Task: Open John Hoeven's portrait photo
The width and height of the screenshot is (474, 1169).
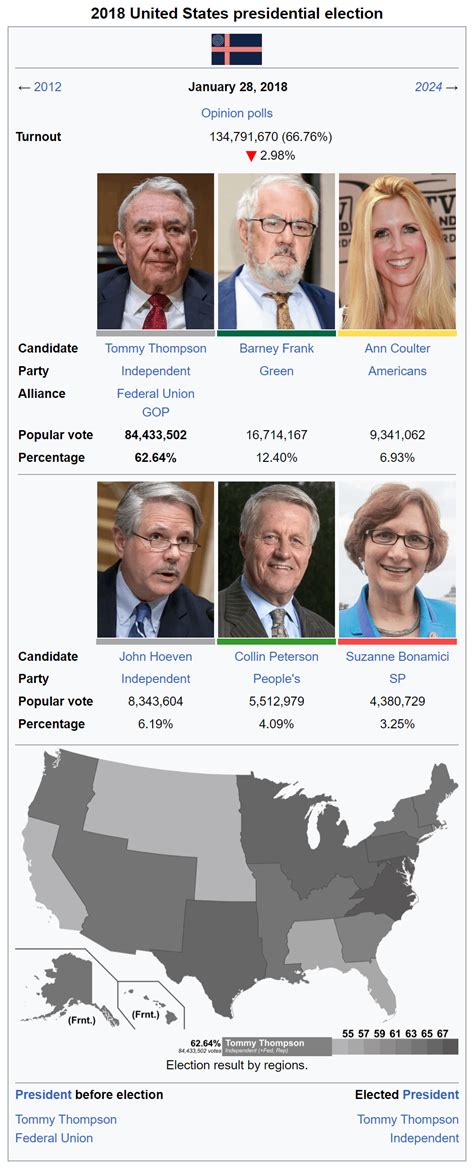Action: [x=156, y=559]
